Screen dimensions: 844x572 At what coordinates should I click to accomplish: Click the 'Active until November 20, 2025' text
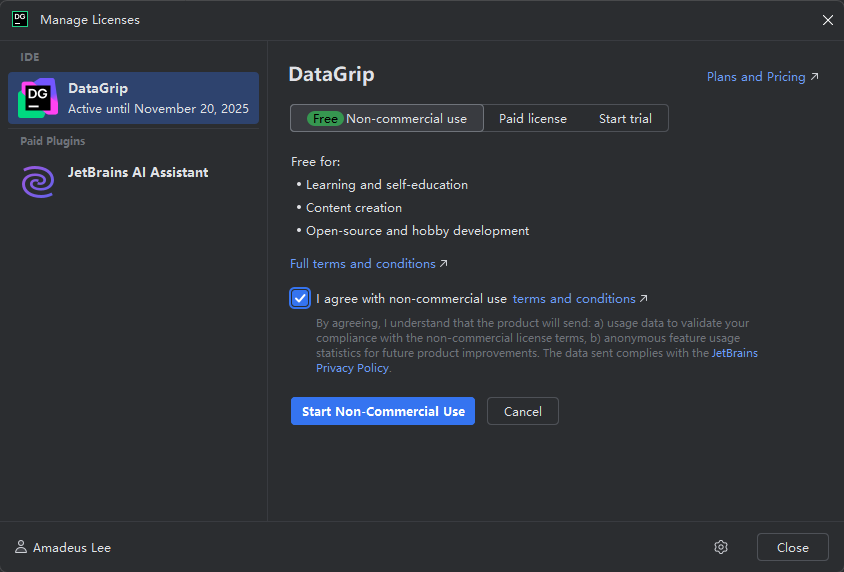click(158, 109)
